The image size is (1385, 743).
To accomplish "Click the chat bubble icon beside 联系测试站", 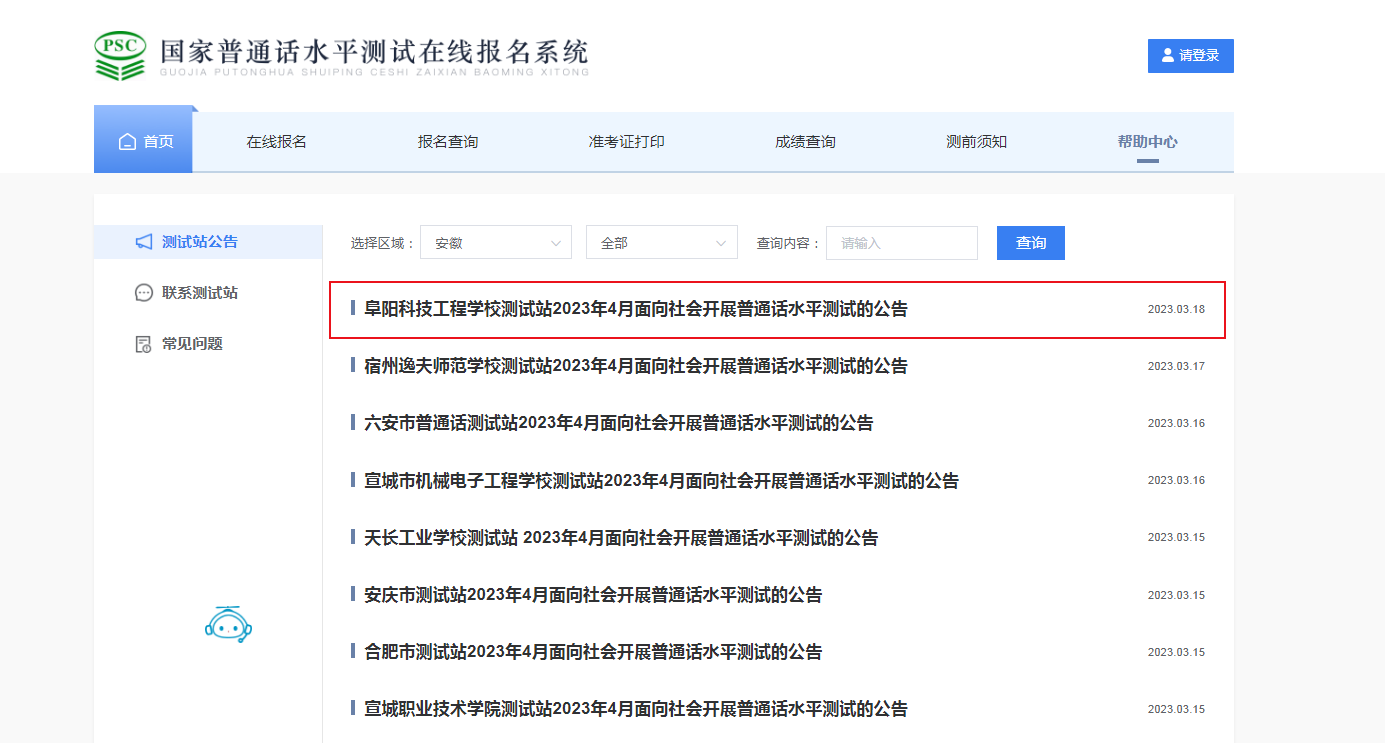I will [x=144, y=293].
